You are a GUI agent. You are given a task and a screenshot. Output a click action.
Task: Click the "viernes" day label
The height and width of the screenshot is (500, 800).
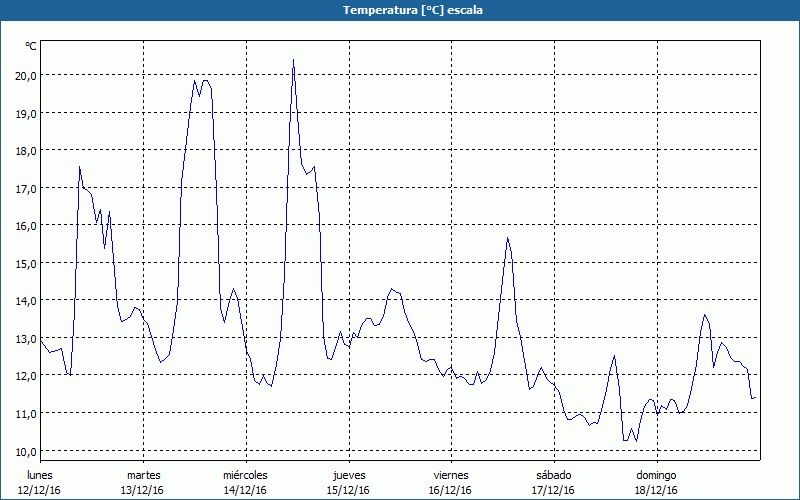tap(451, 474)
